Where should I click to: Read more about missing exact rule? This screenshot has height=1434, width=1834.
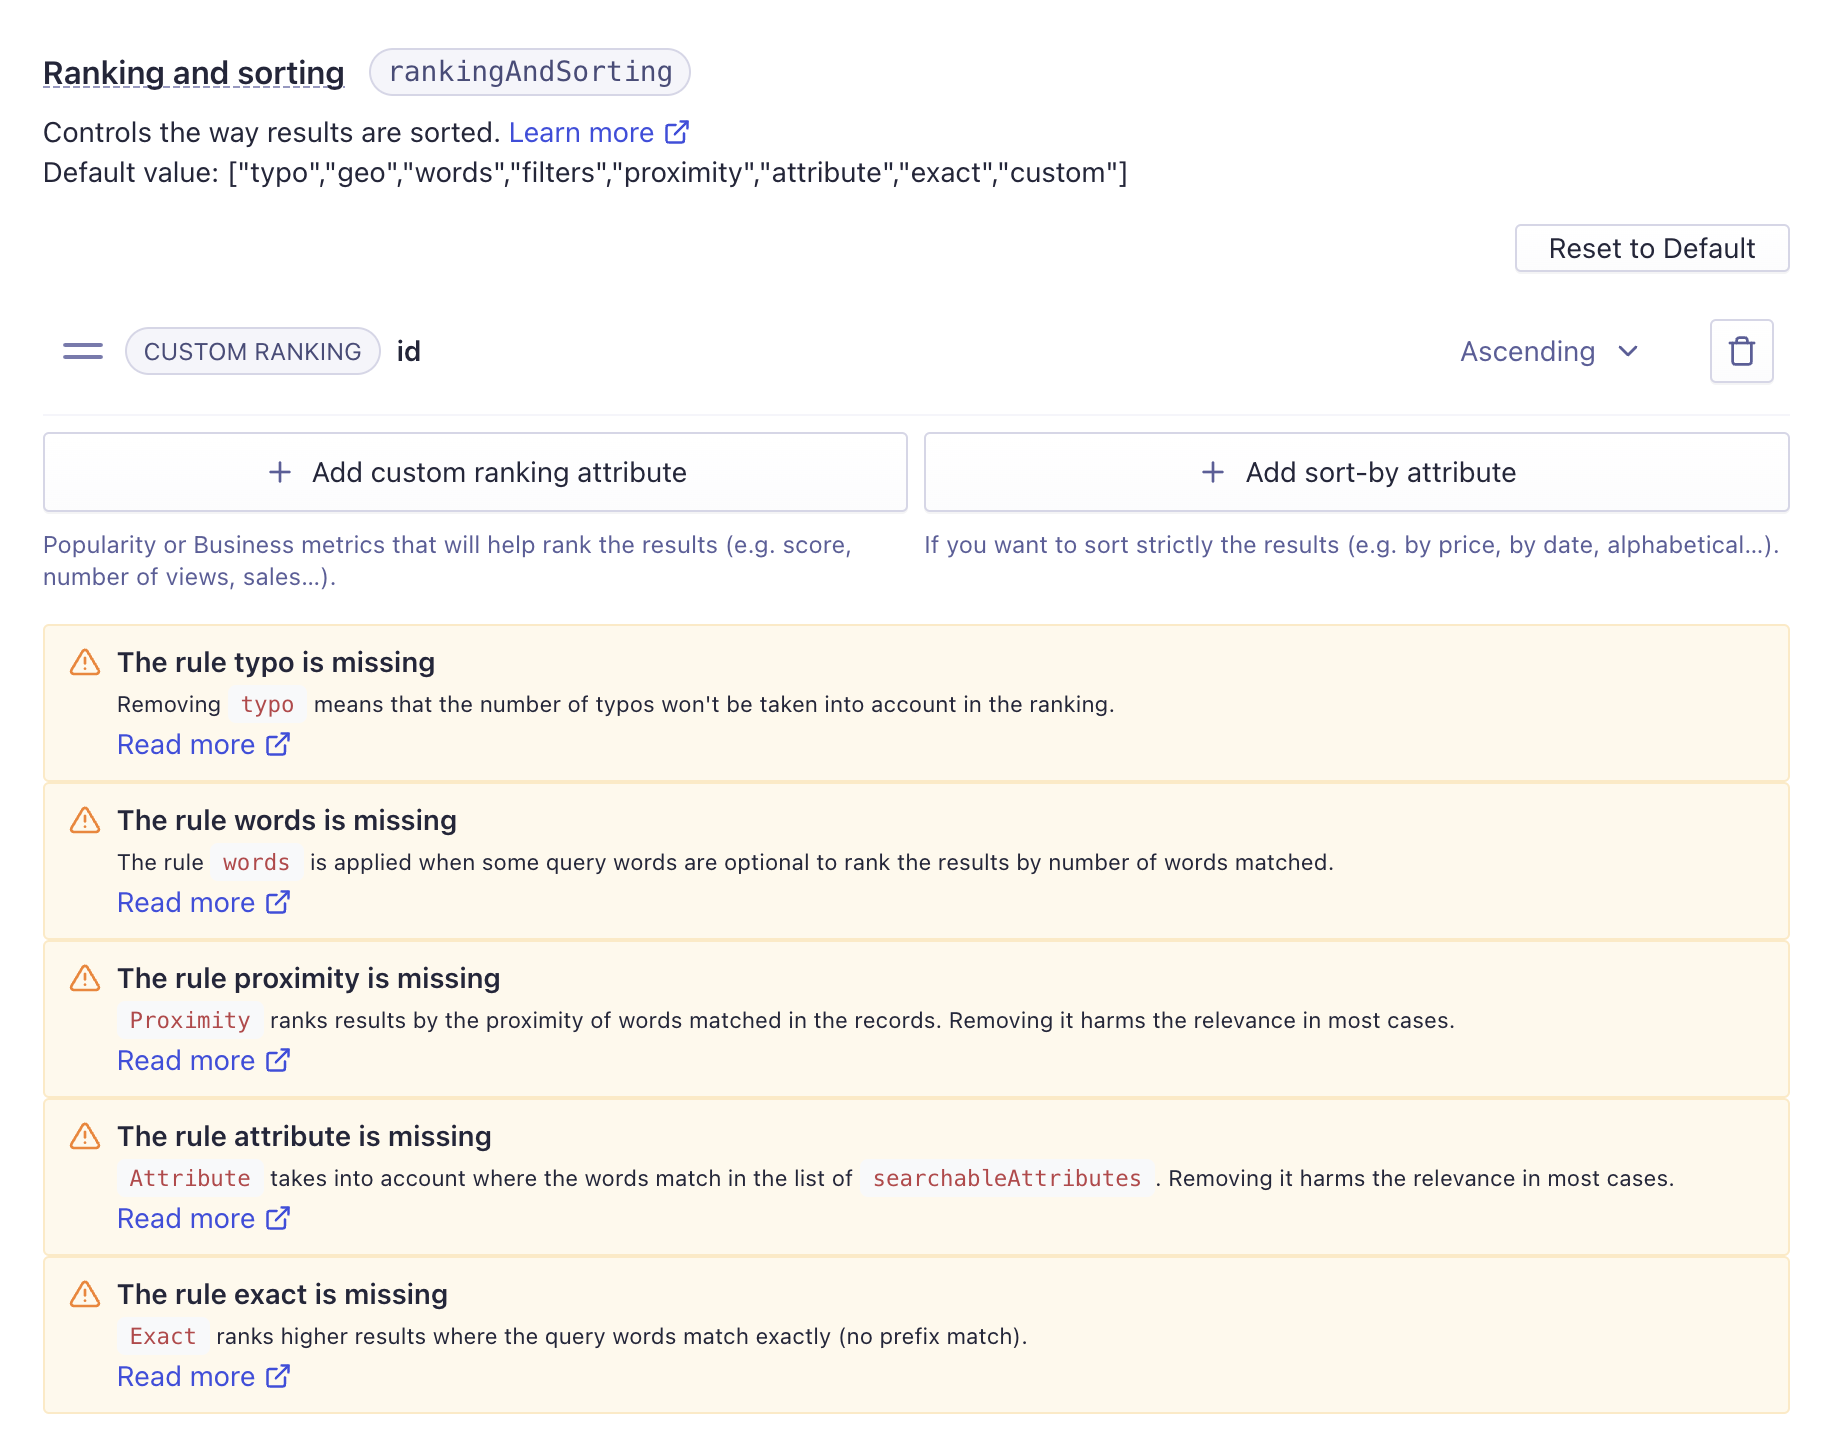[x=203, y=1376]
